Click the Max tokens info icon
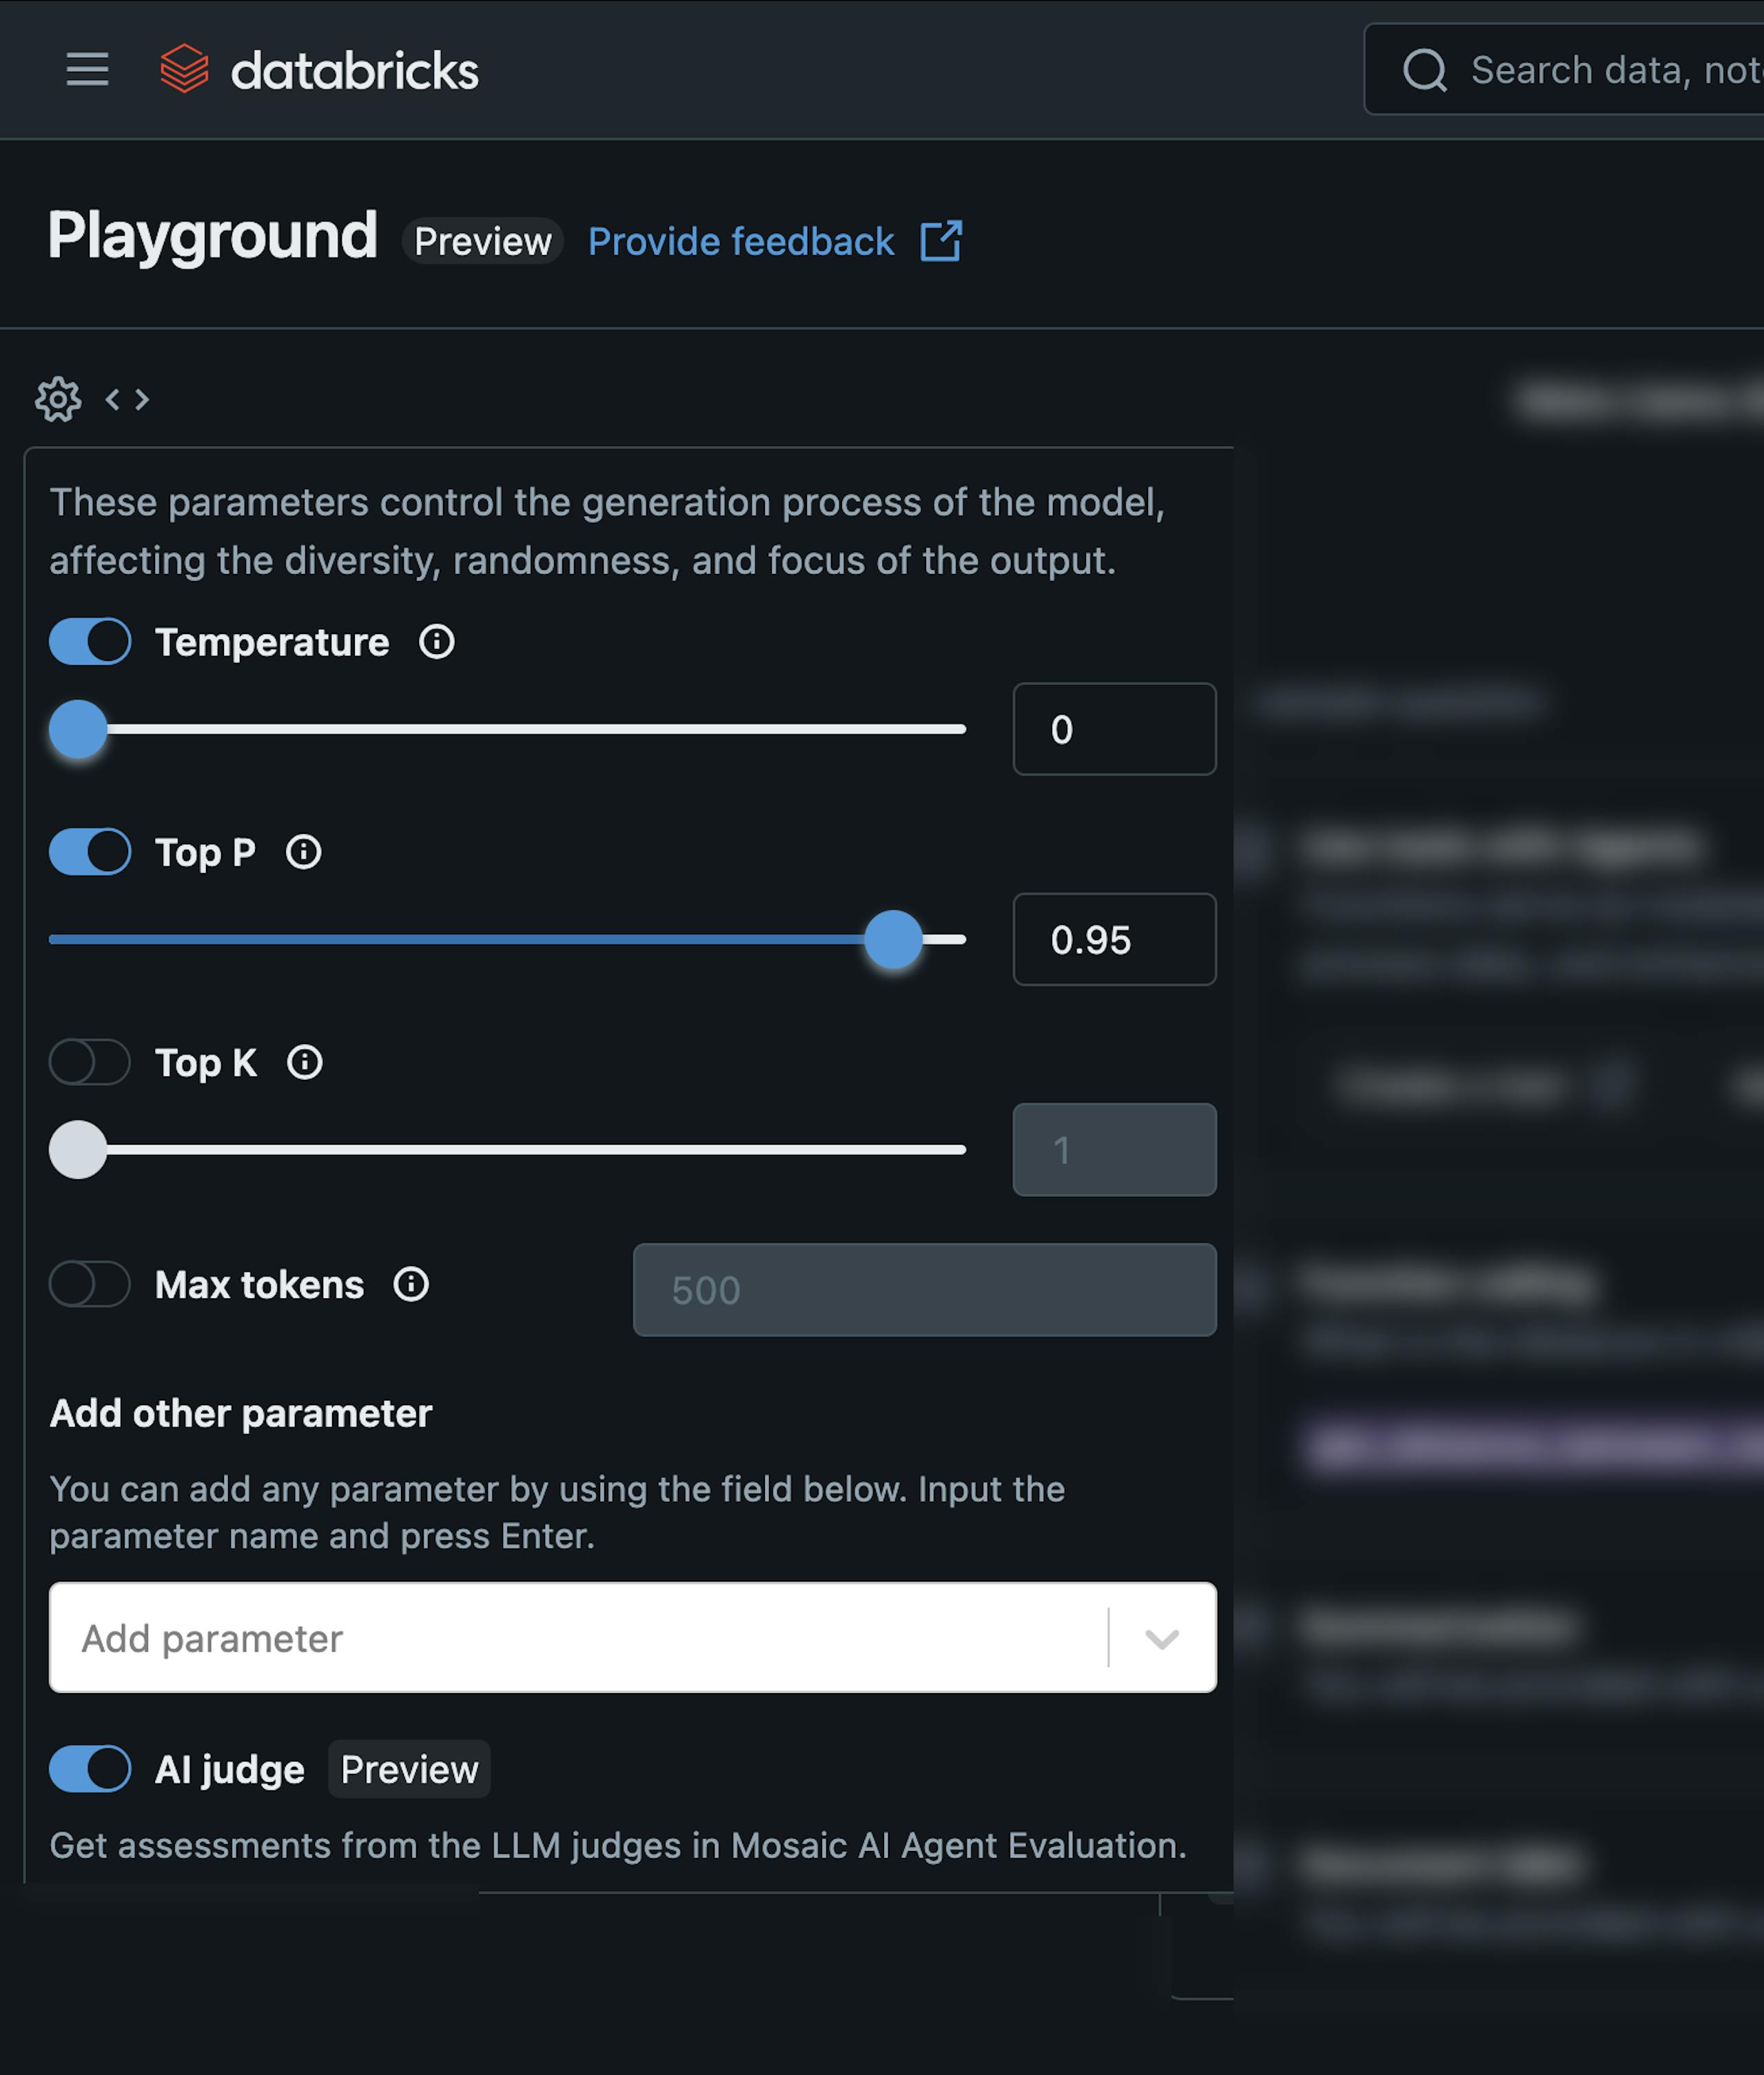The height and width of the screenshot is (2075, 1764). pos(412,1285)
